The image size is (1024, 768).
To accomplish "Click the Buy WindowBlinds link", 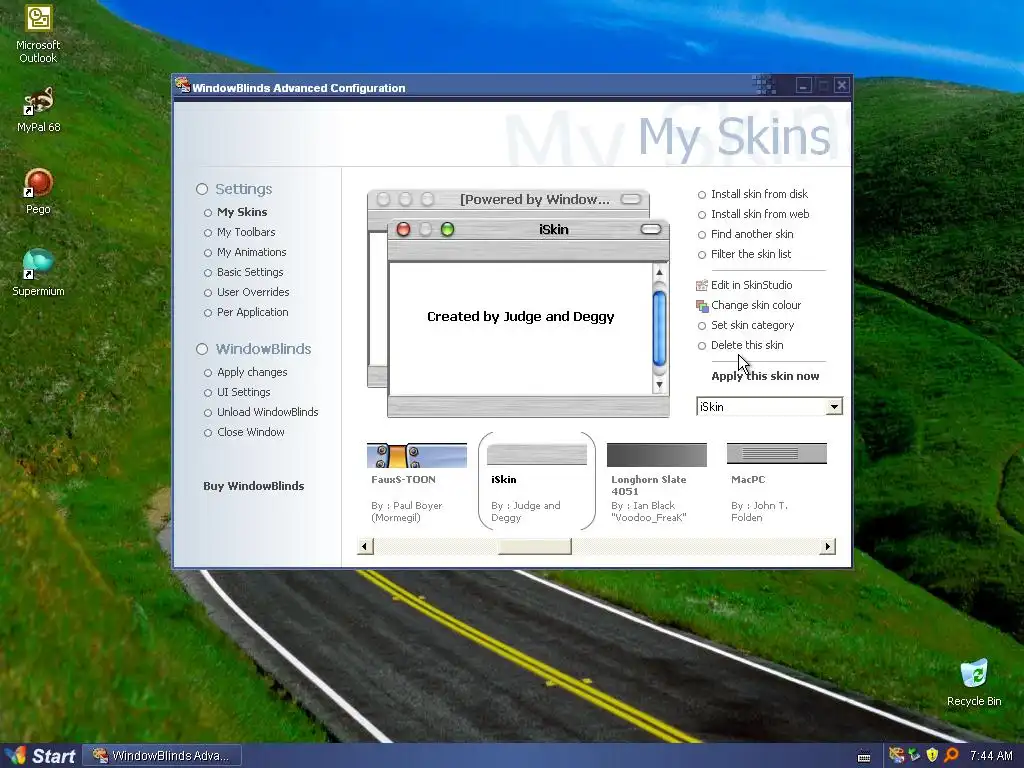I will (253, 486).
